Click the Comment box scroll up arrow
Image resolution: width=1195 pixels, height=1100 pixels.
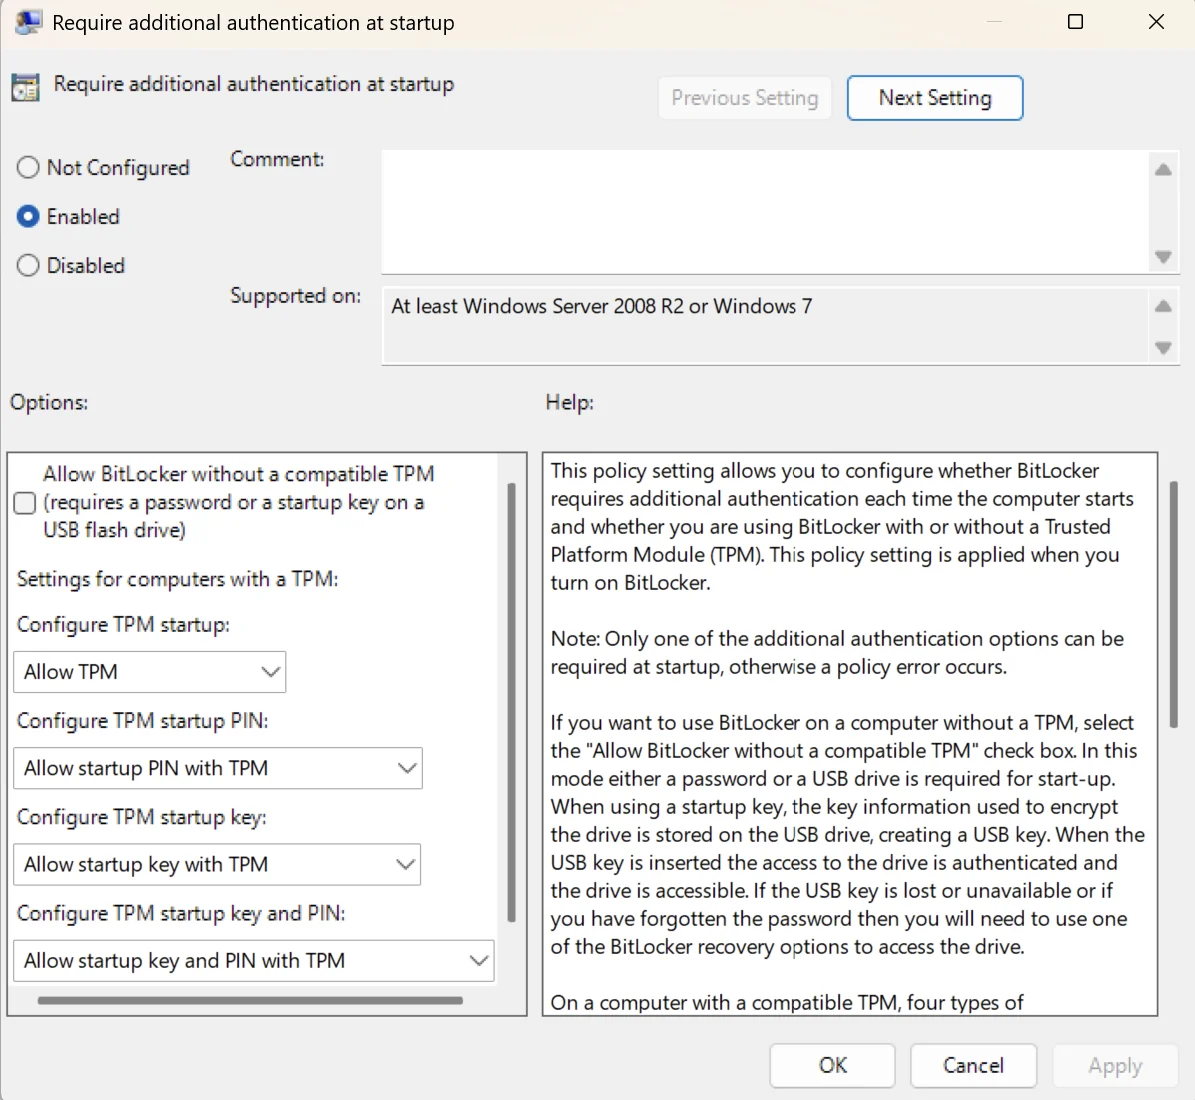pyautogui.click(x=1163, y=169)
